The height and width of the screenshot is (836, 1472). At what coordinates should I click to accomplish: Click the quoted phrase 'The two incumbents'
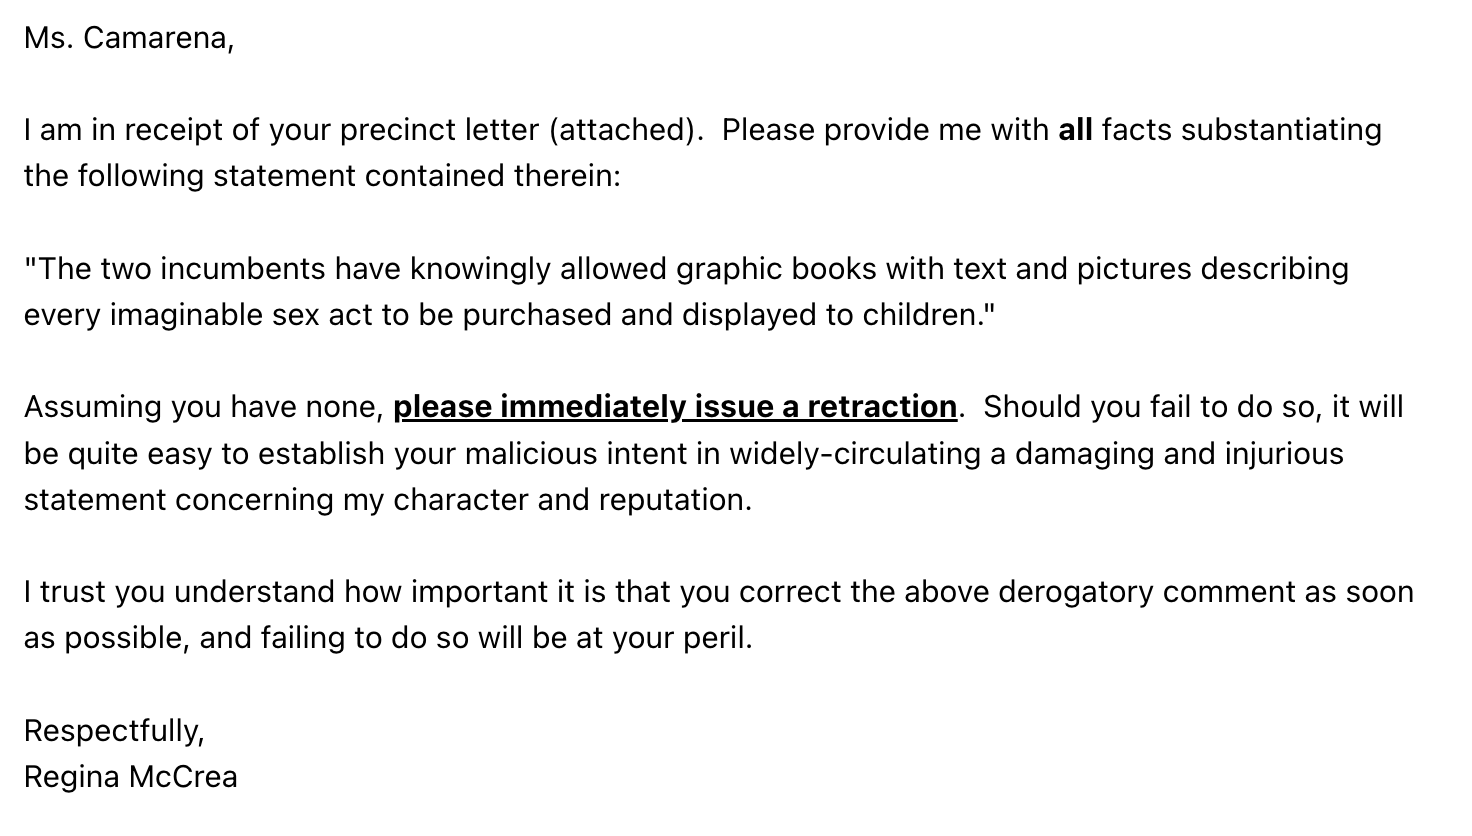[x=175, y=269]
